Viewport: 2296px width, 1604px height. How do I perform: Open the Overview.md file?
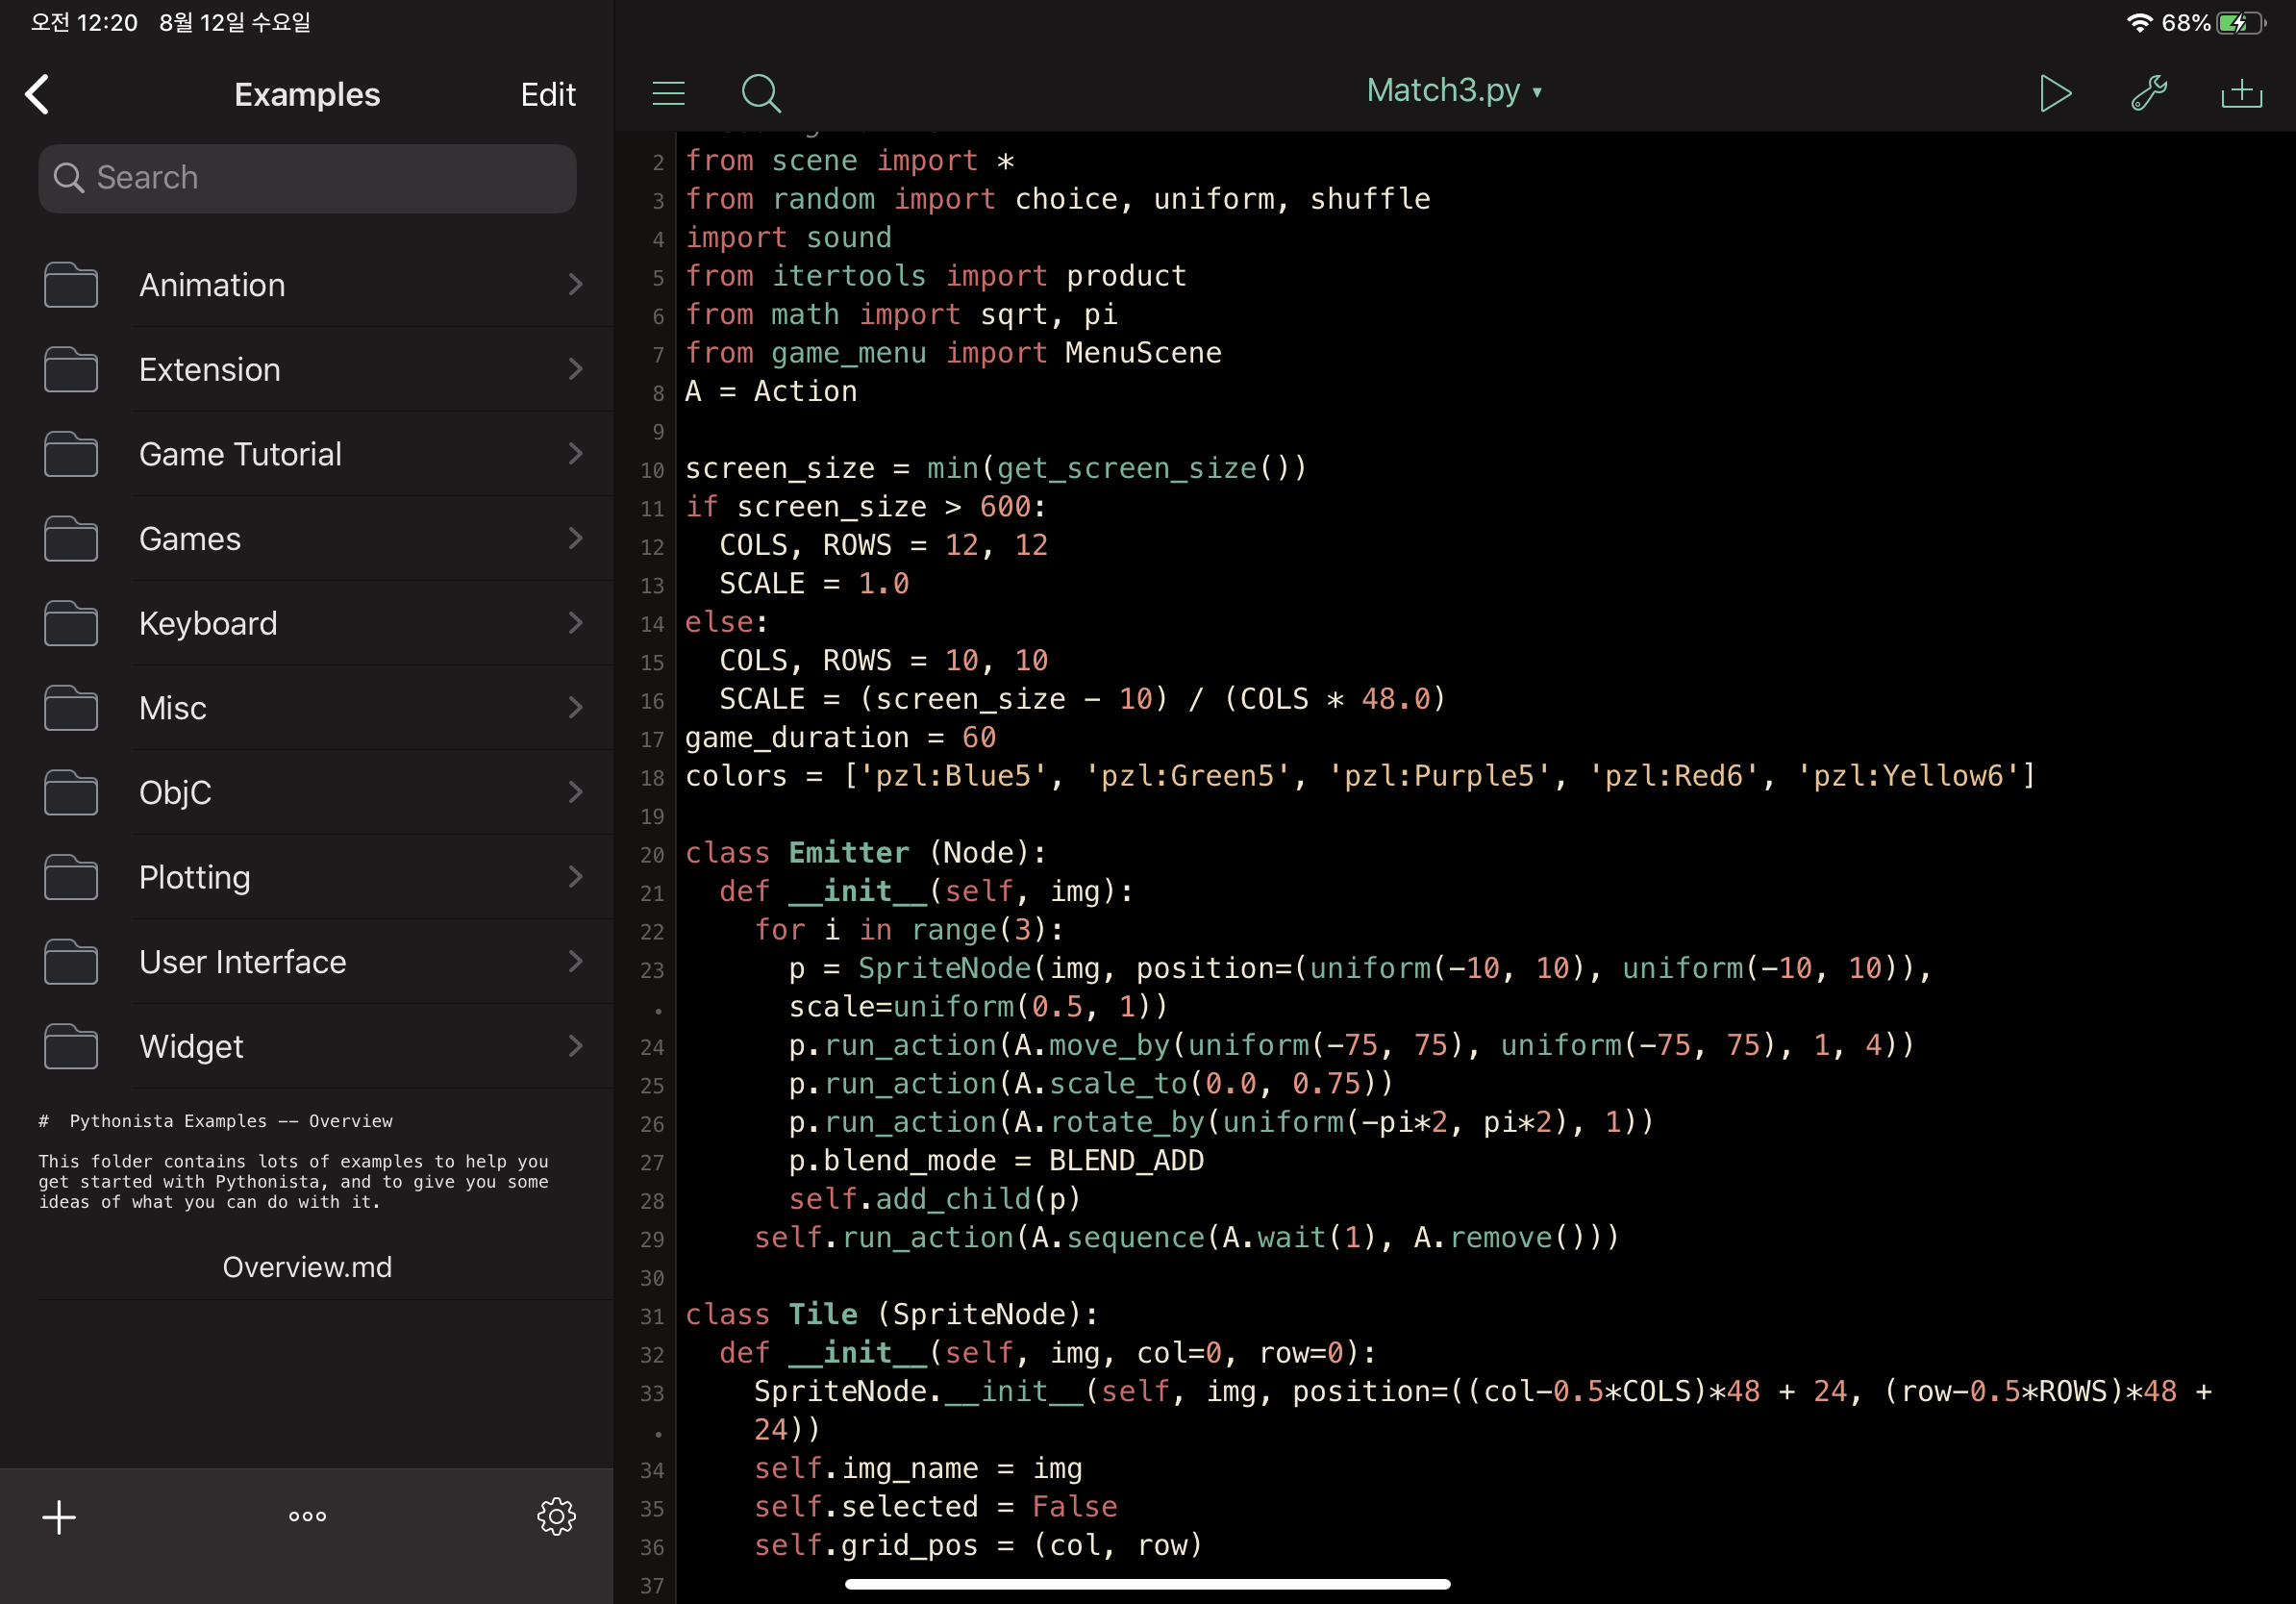307,1267
